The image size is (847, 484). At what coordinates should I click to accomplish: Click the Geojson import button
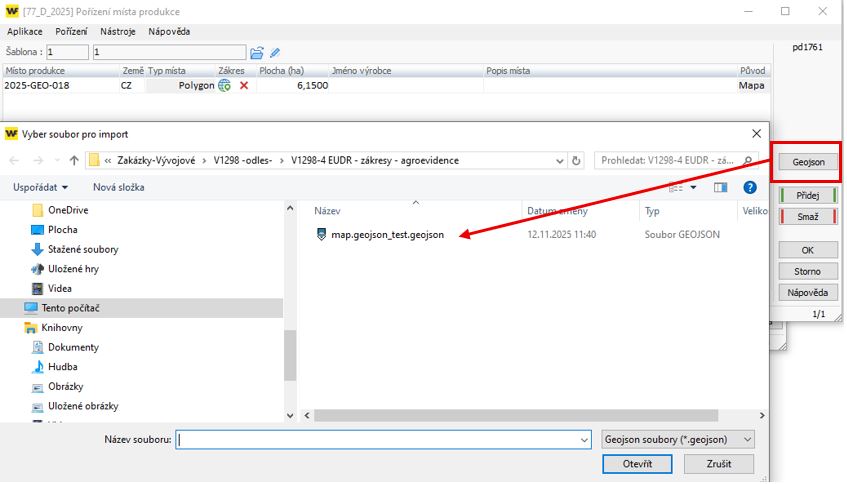point(808,161)
